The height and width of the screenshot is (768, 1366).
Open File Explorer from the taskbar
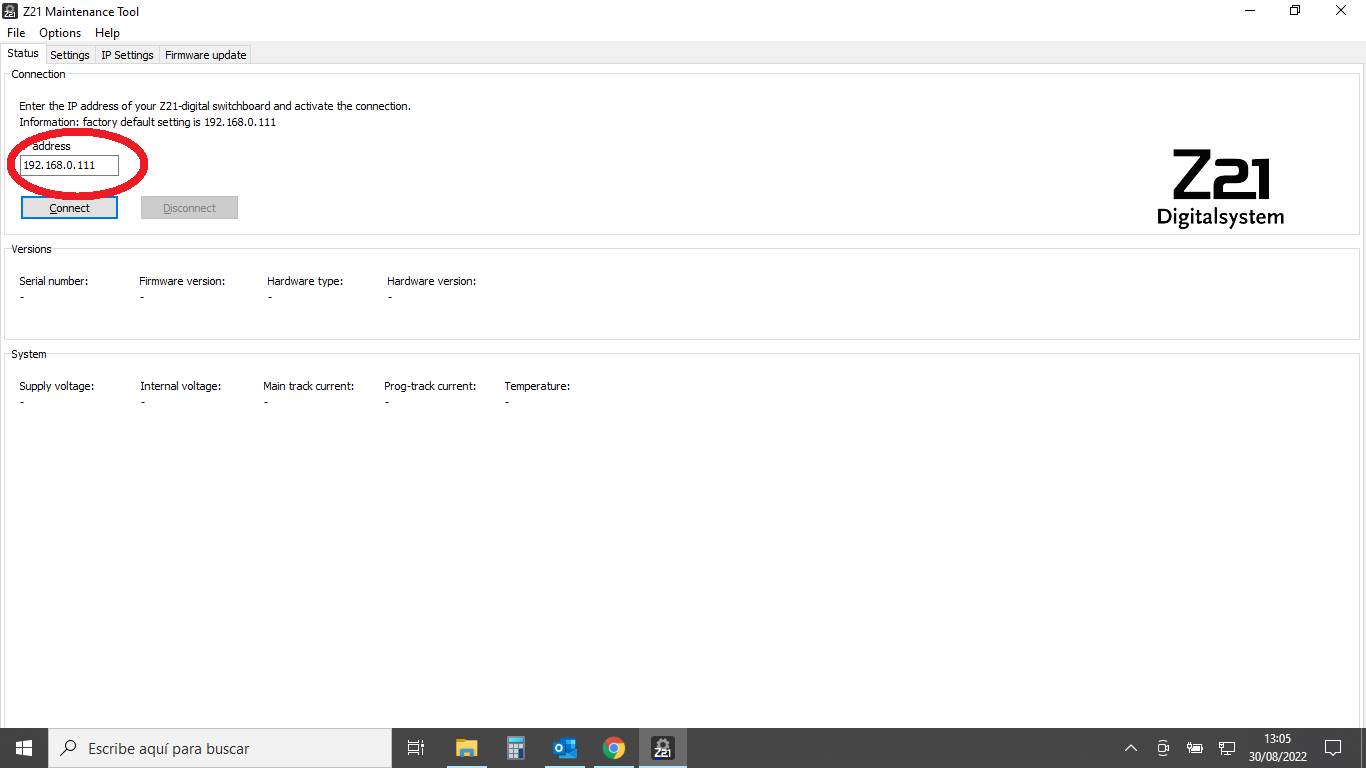(x=466, y=748)
